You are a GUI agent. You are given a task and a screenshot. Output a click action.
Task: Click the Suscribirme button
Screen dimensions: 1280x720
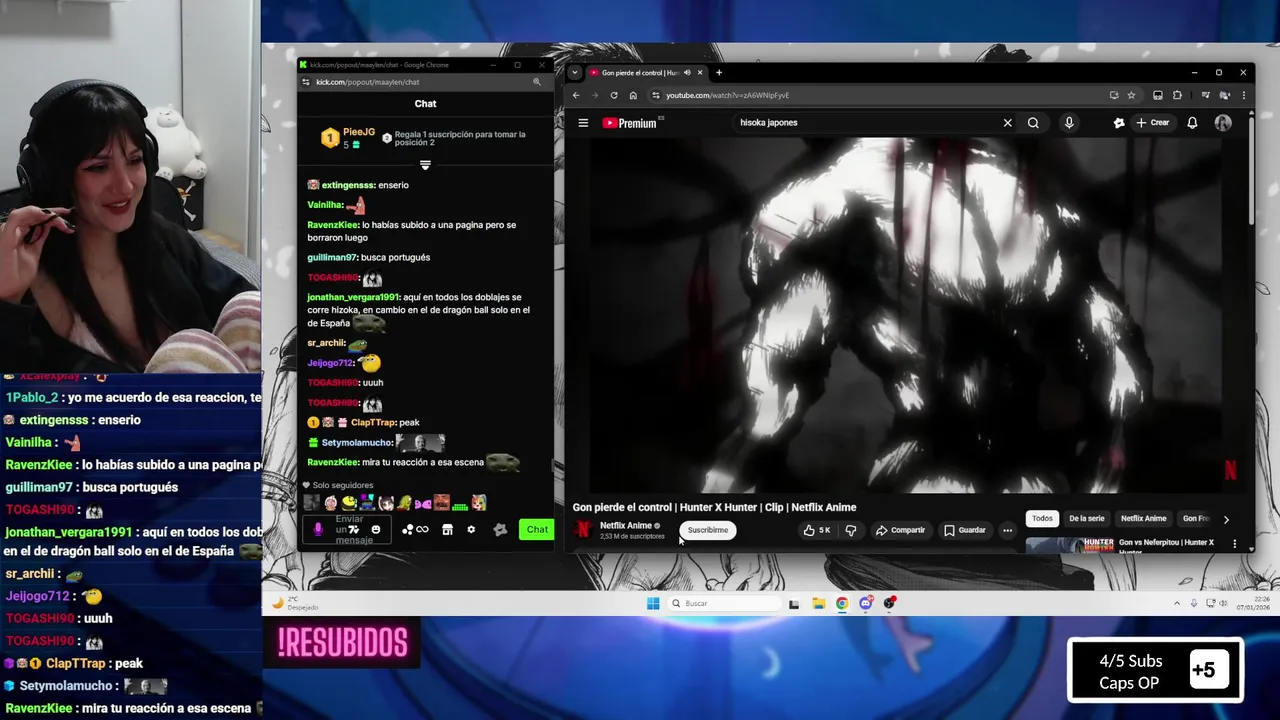click(708, 530)
